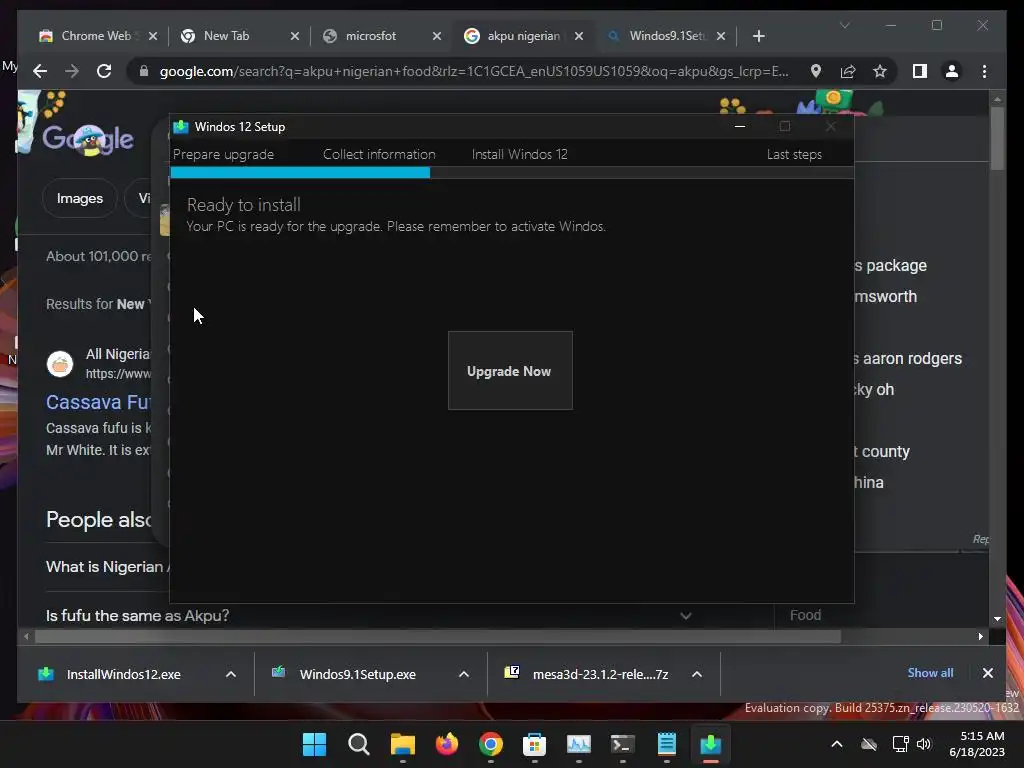Close the microsfot tab
1024x768 pixels.
tap(437, 36)
